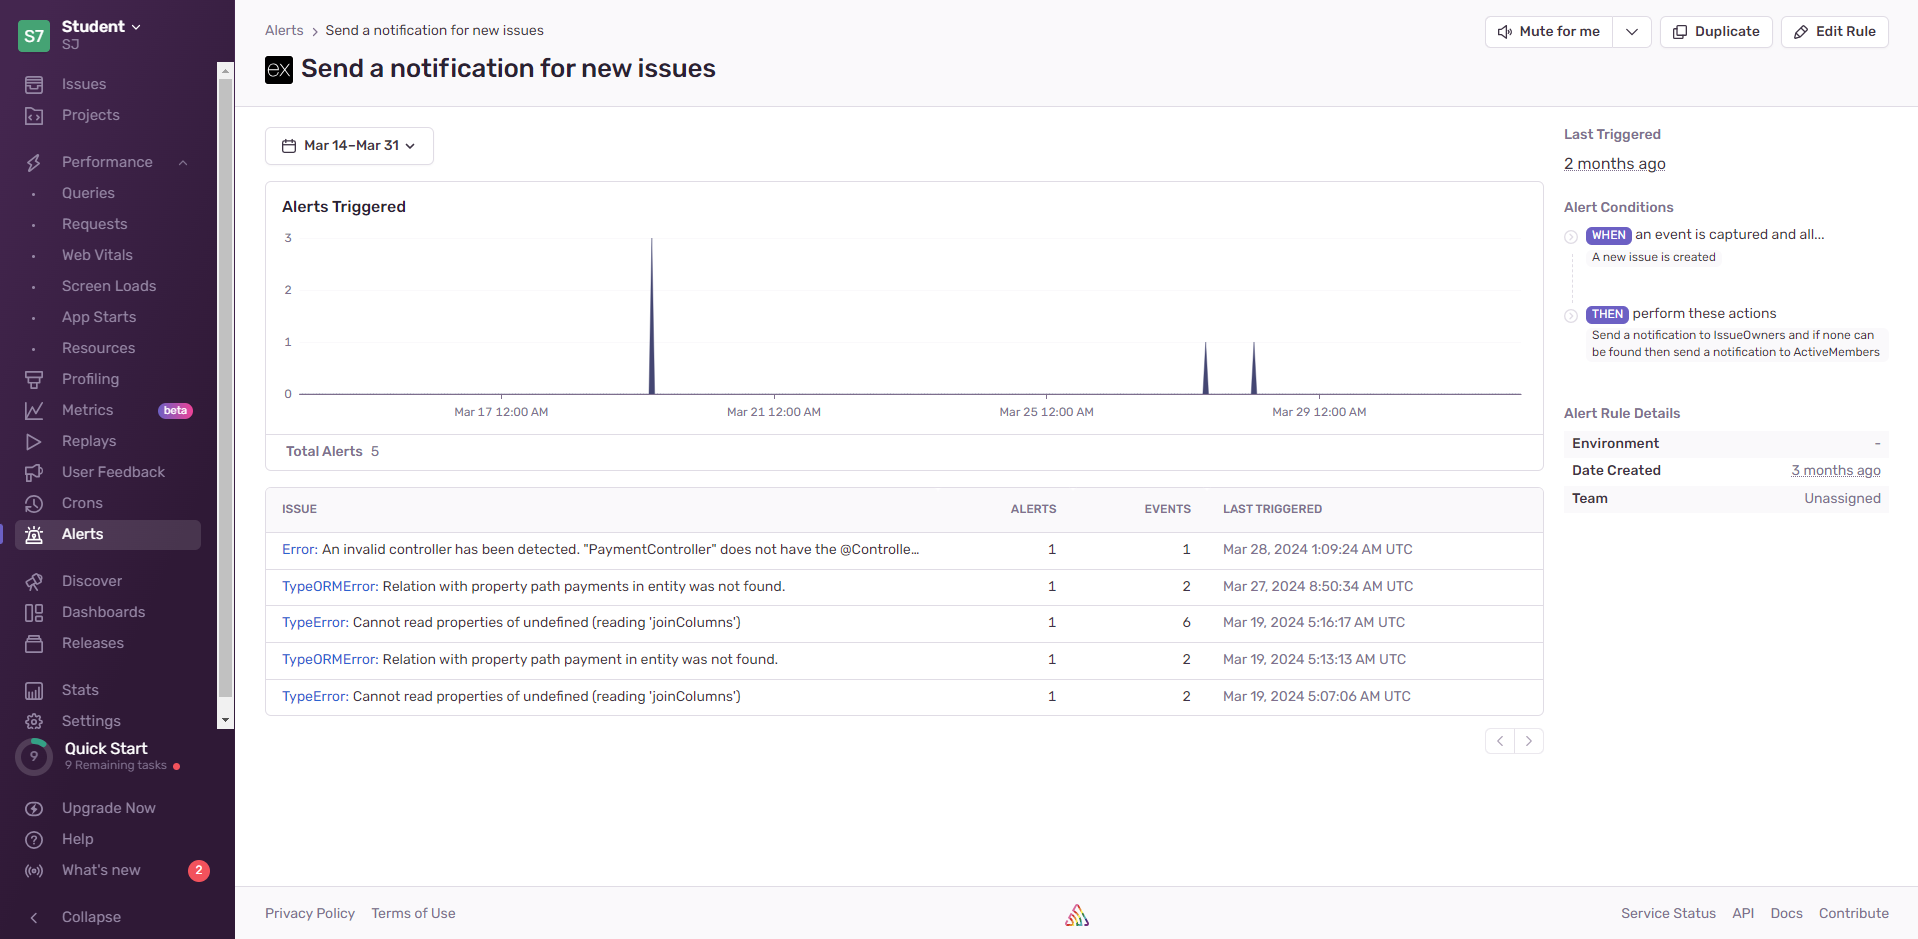This screenshot has width=1918, height=939.
Task: Open the Issues sidebar icon
Action: point(34,85)
